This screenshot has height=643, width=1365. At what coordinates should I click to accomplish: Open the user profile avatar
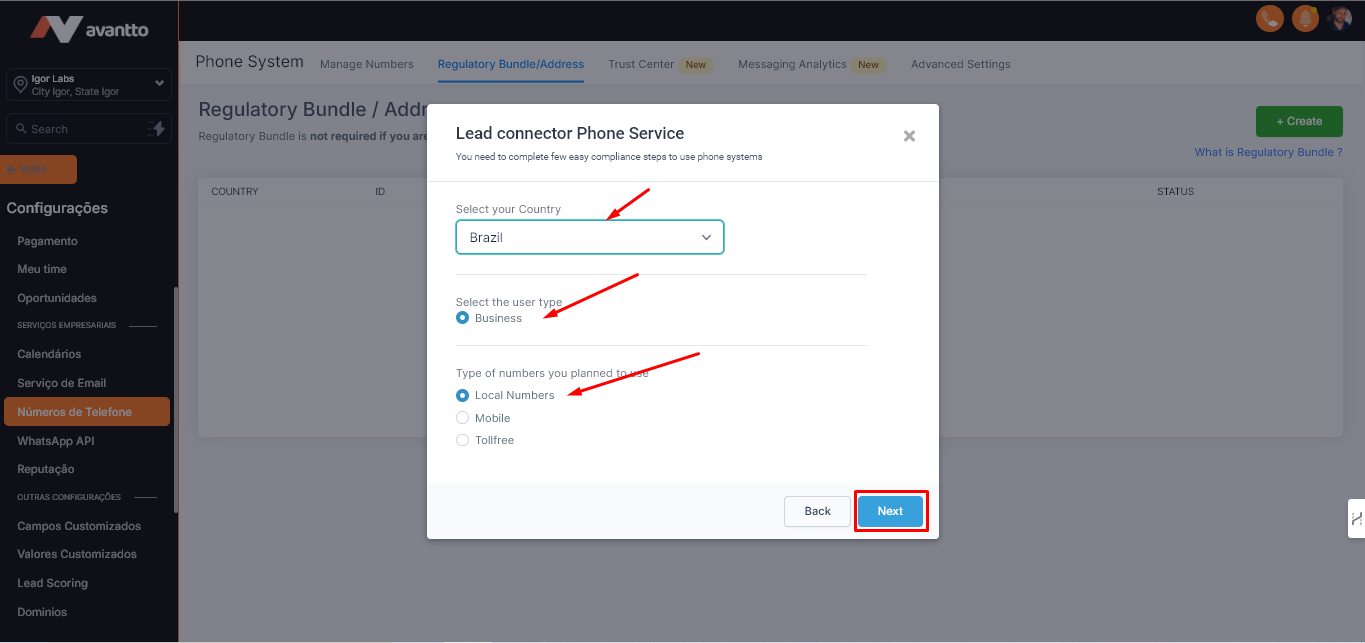coord(1340,18)
